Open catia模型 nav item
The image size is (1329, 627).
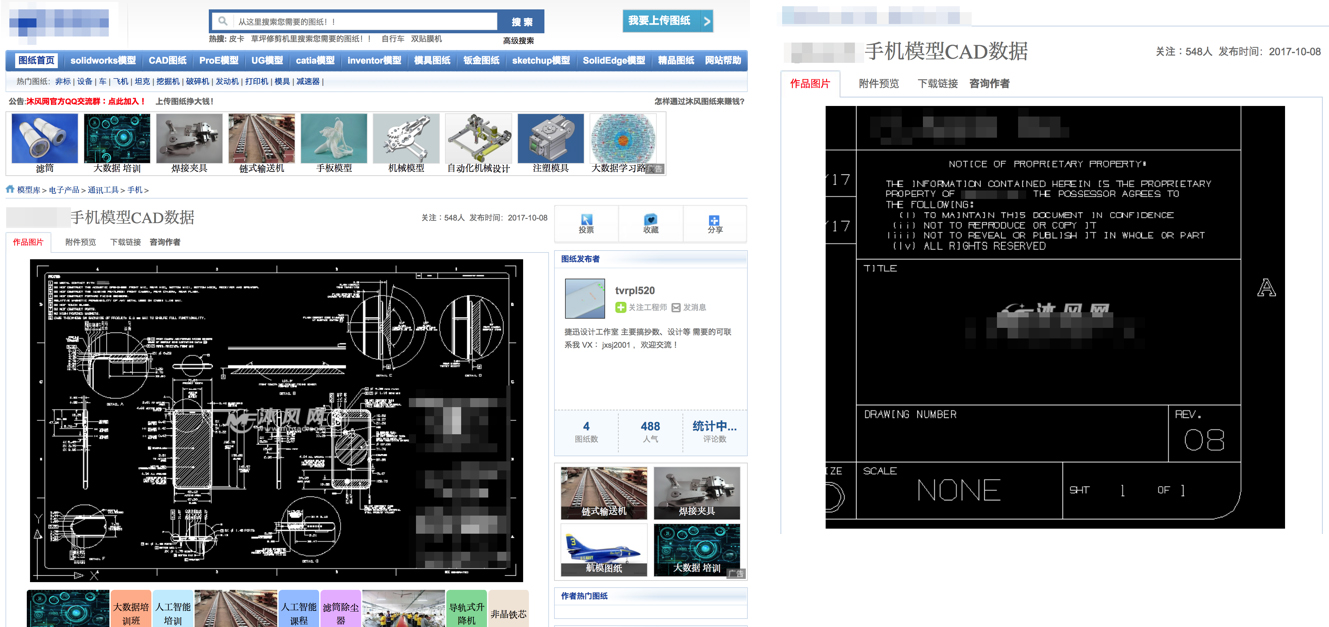point(315,61)
